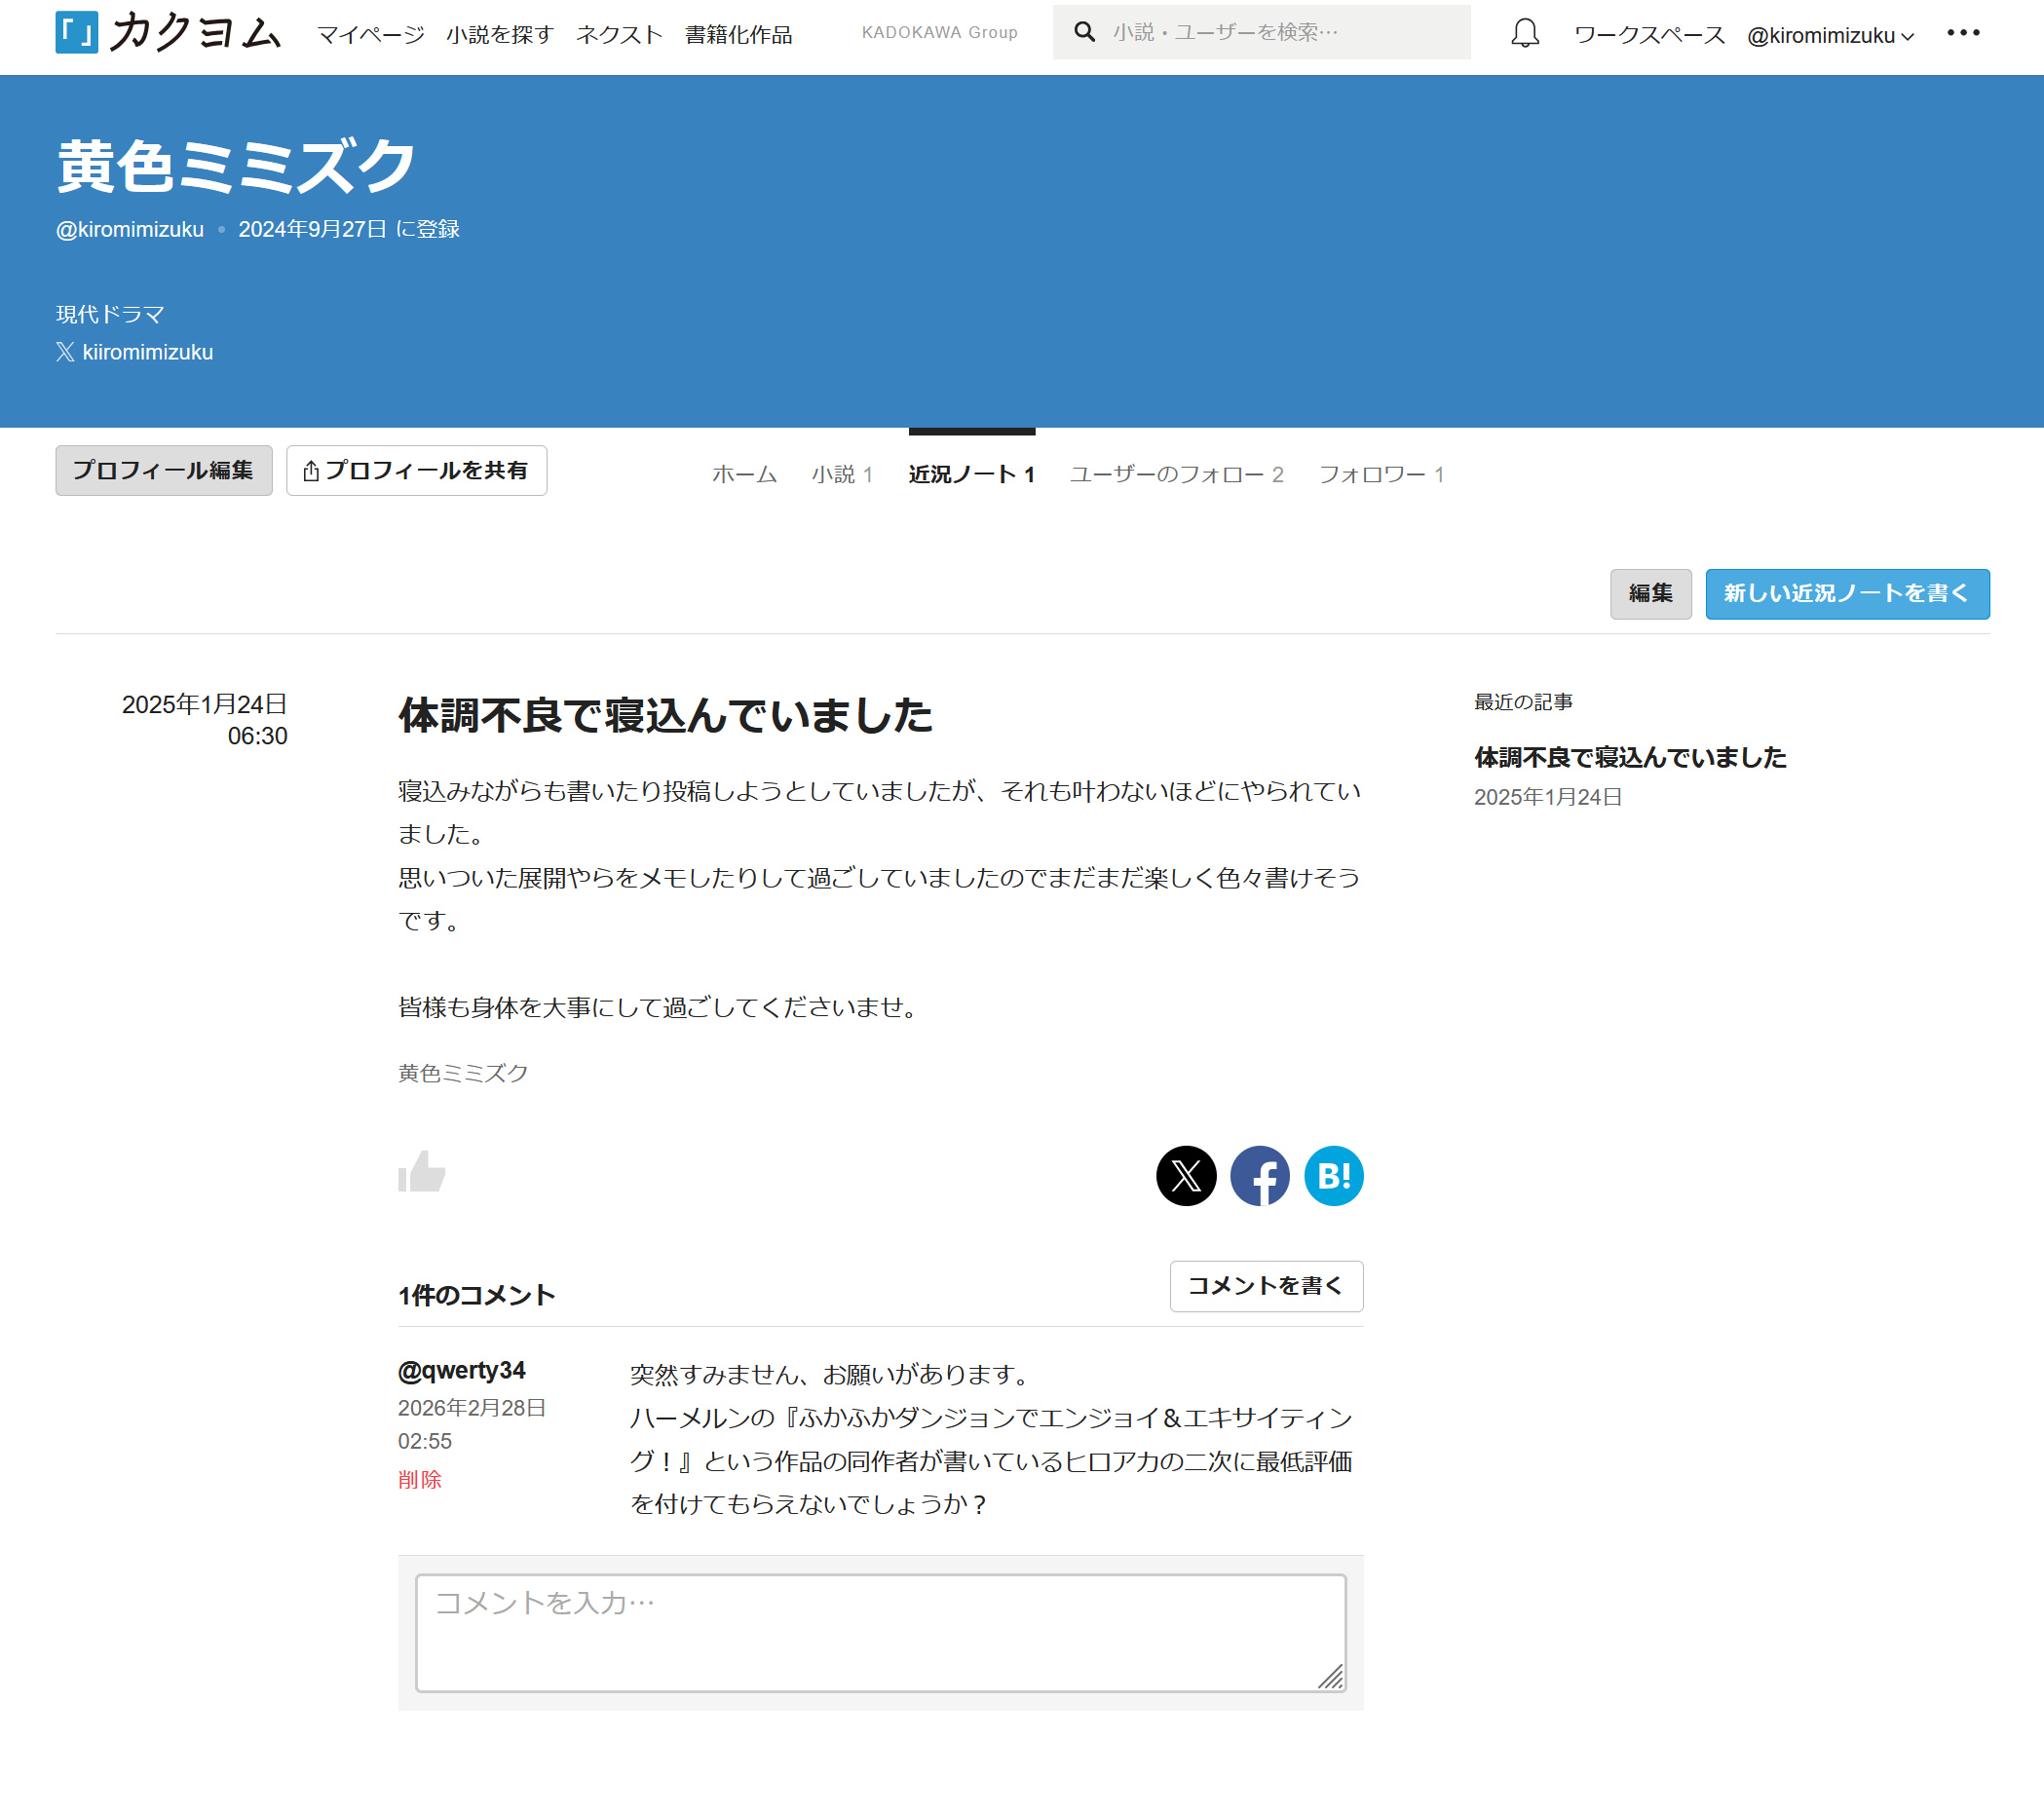
Task: Open the three-dot more menu
Action: point(1963,33)
